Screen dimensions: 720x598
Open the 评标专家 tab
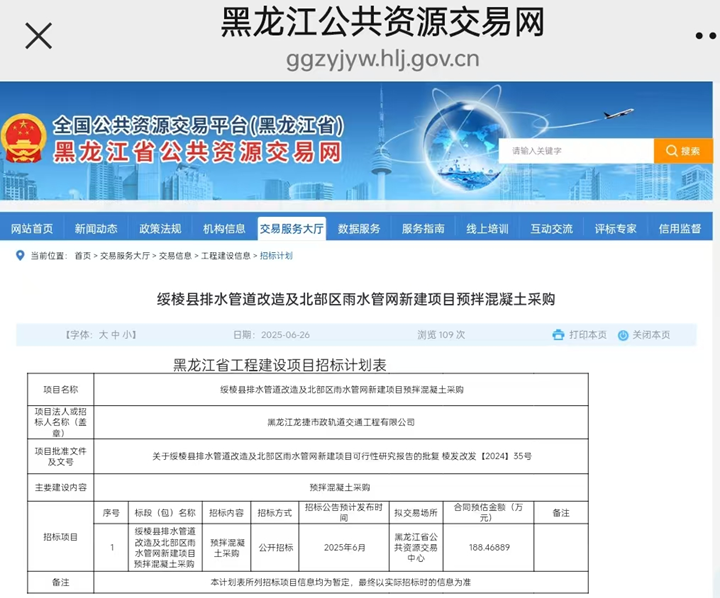[x=615, y=228]
